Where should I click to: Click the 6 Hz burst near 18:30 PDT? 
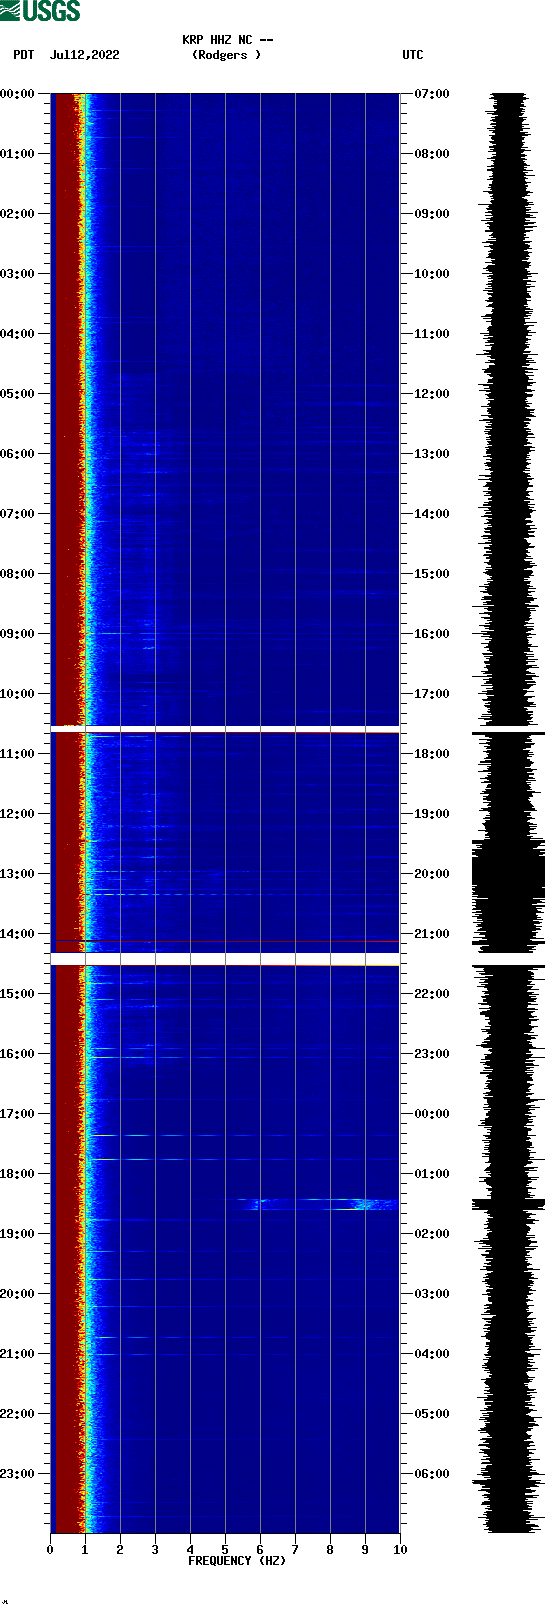[255, 1204]
